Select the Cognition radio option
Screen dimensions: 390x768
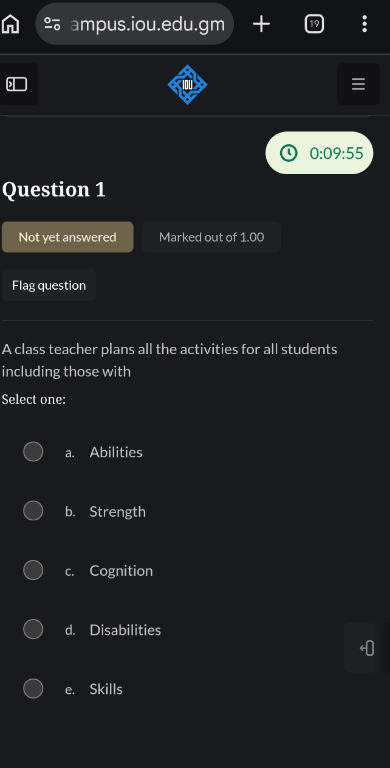pyautogui.click(x=33, y=570)
